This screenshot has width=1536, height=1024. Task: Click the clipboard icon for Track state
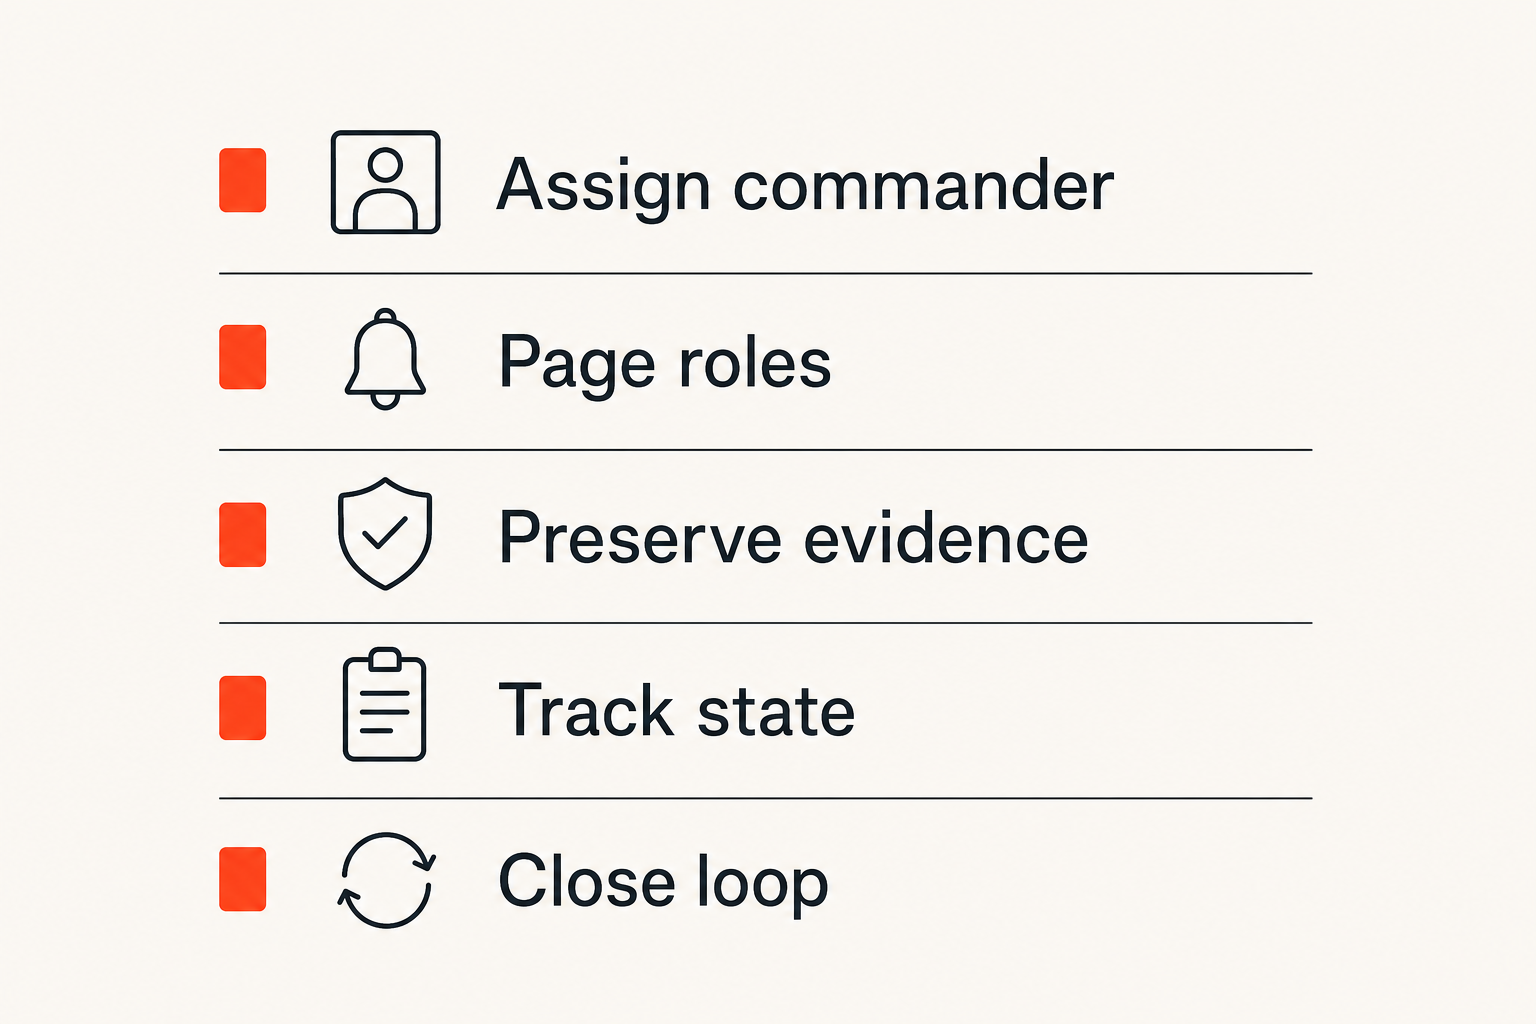point(385,705)
